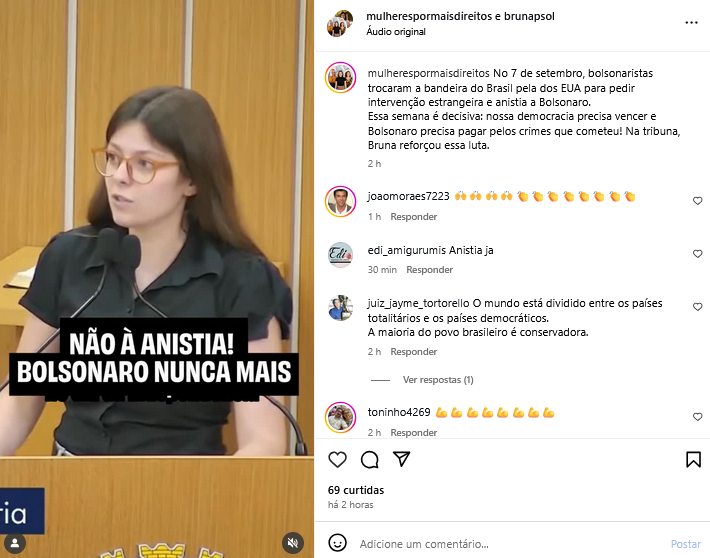View the 69 curtidas likes list
The height and width of the screenshot is (558, 710).
point(355,490)
